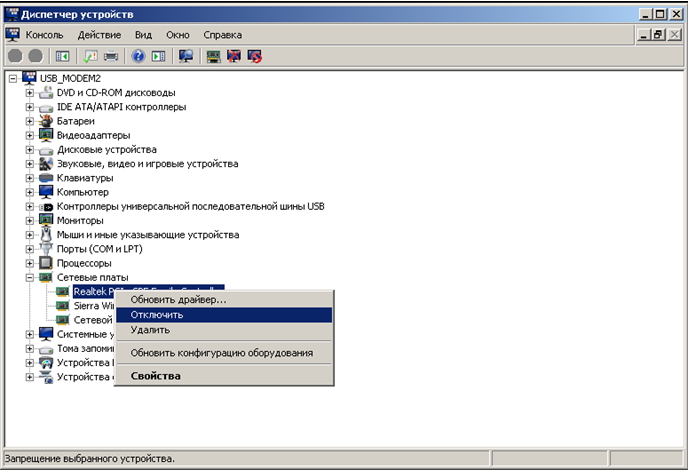Click the Видеоадаптеры display adapter icon

pos(46,135)
